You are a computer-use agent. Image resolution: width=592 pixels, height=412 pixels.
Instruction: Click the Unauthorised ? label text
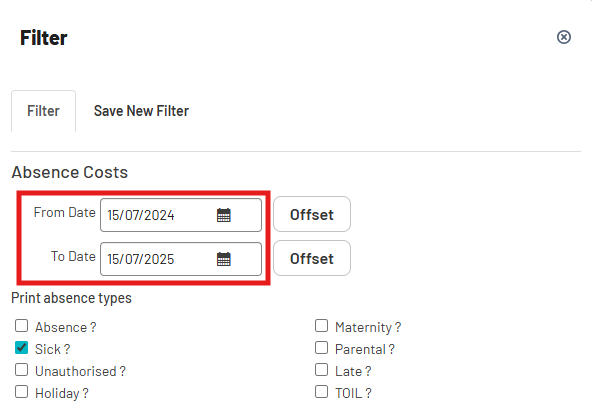tap(80, 371)
